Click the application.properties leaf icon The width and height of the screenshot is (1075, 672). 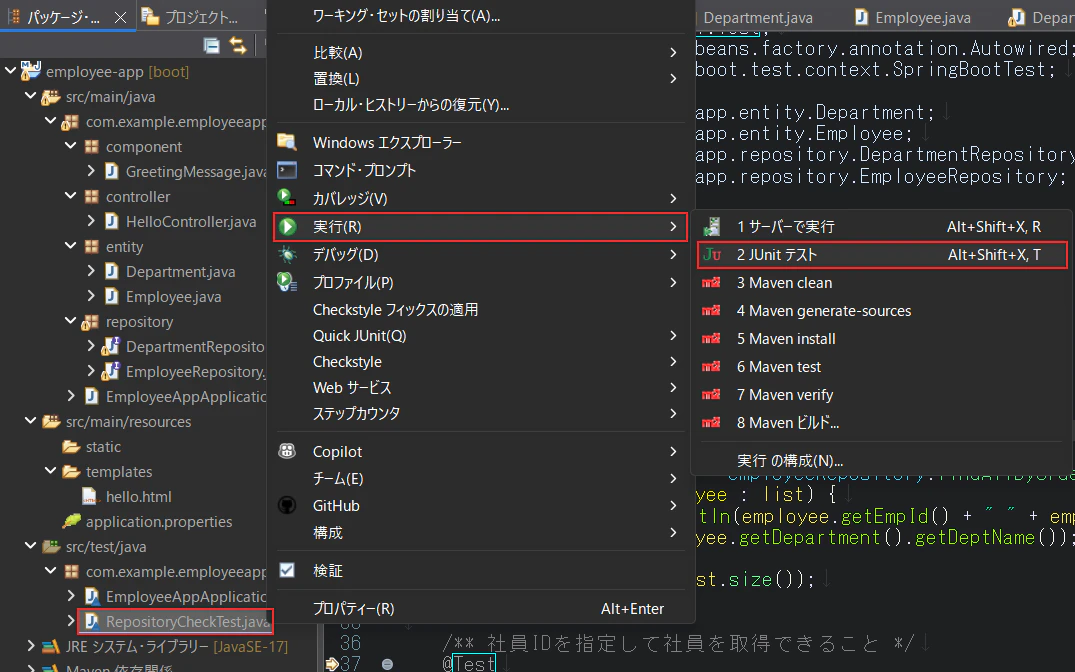click(x=71, y=521)
